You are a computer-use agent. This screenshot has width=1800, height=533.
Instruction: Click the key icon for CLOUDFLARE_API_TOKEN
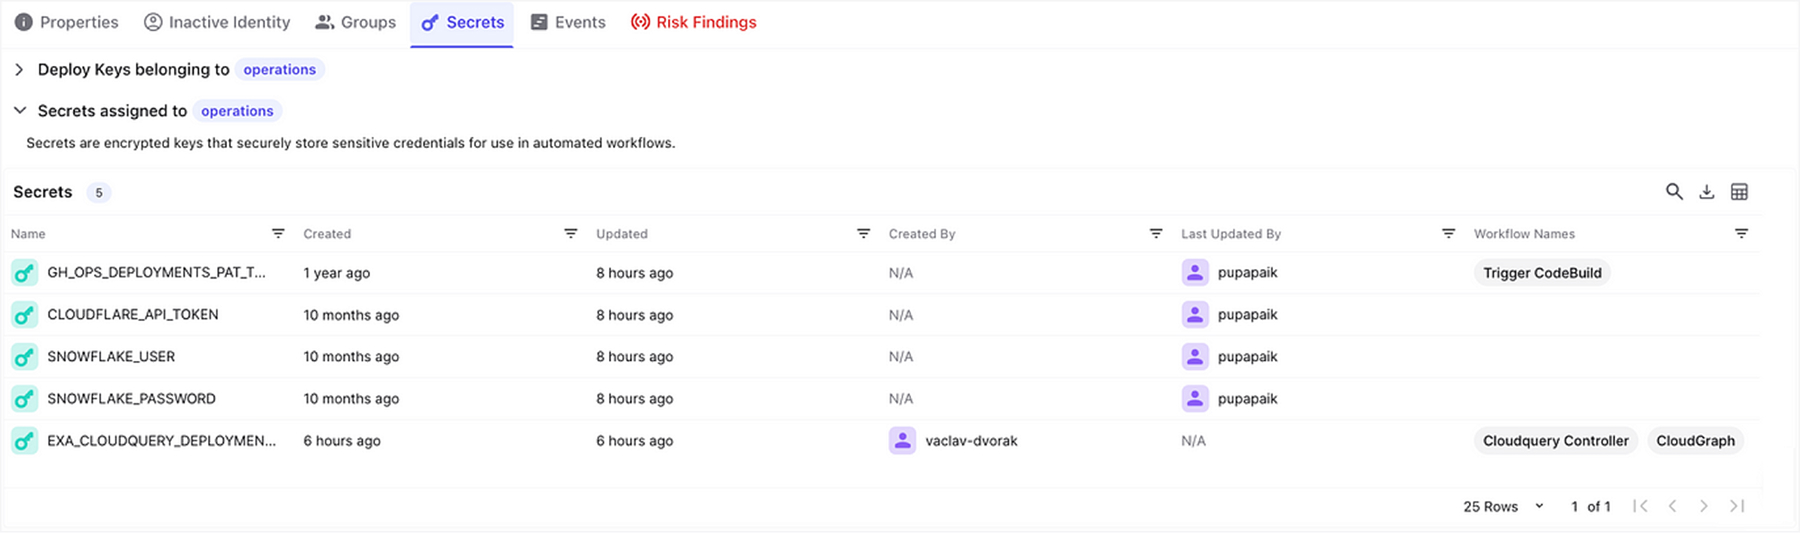pyautogui.click(x=24, y=314)
